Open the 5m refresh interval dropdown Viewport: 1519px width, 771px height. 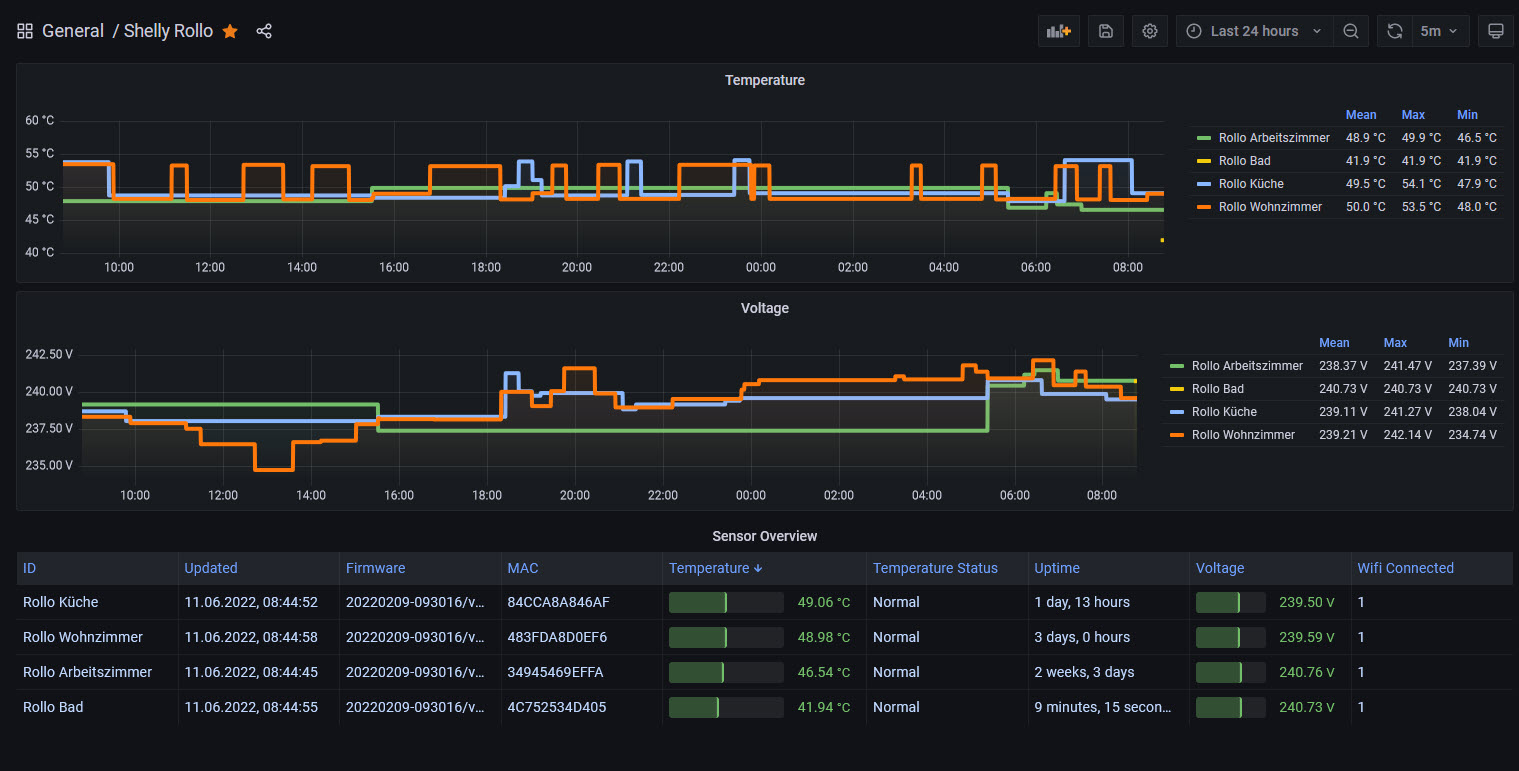click(x=1440, y=31)
